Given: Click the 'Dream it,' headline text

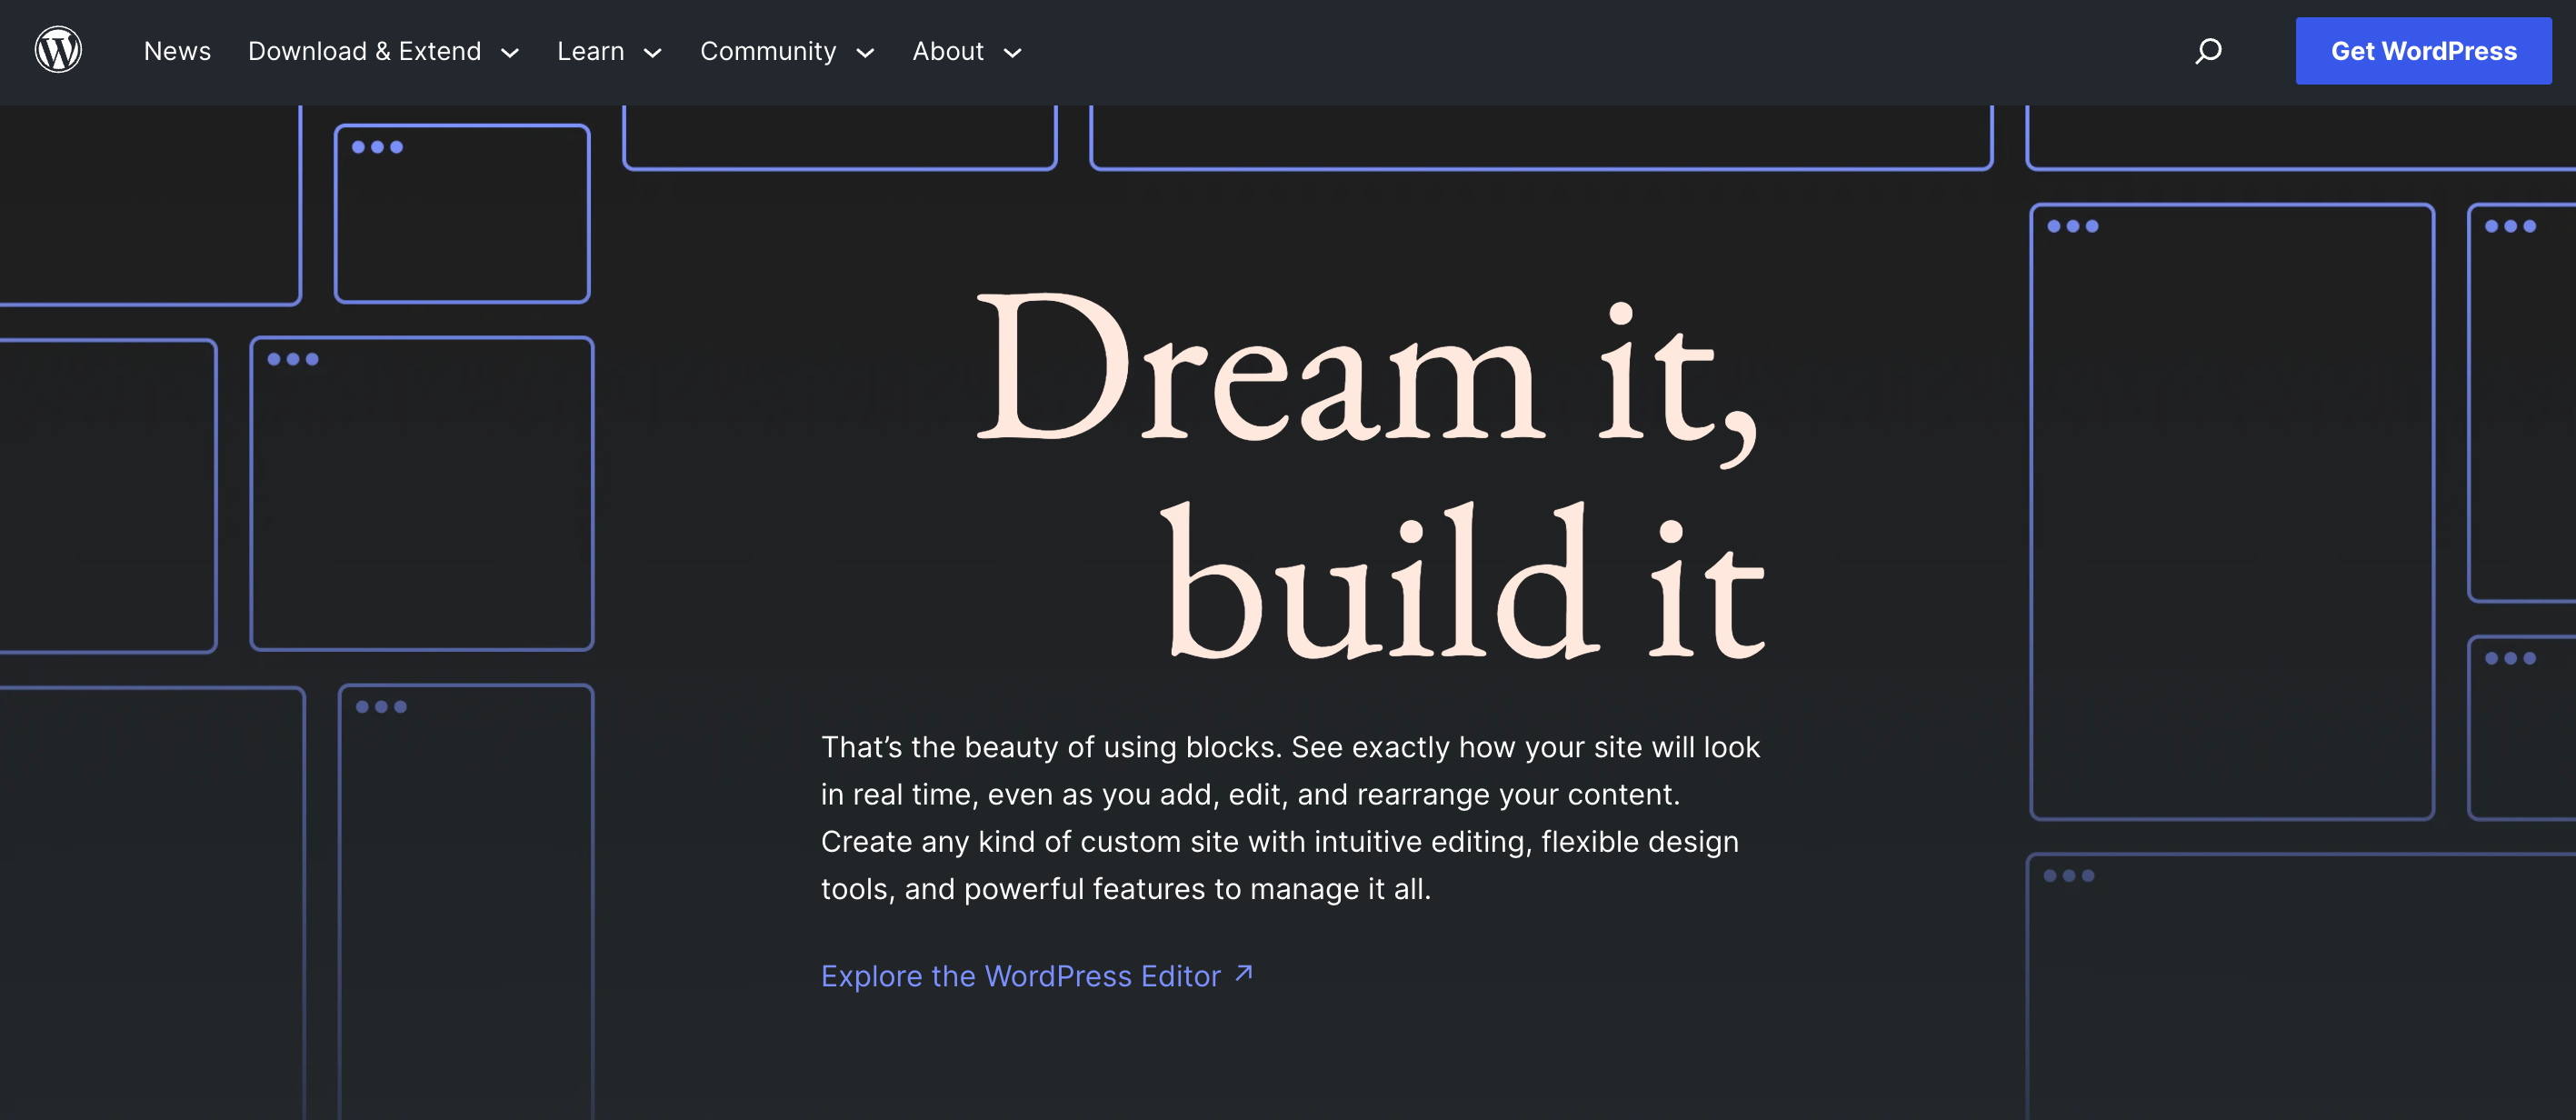Looking at the screenshot, I should [x=1366, y=372].
